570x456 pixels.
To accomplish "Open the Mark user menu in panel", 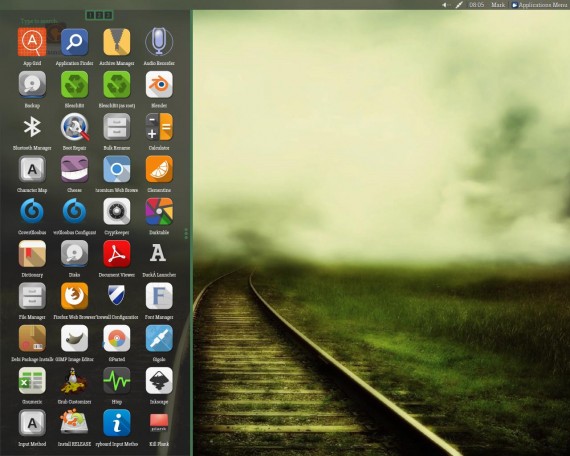I will click(x=498, y=5).
